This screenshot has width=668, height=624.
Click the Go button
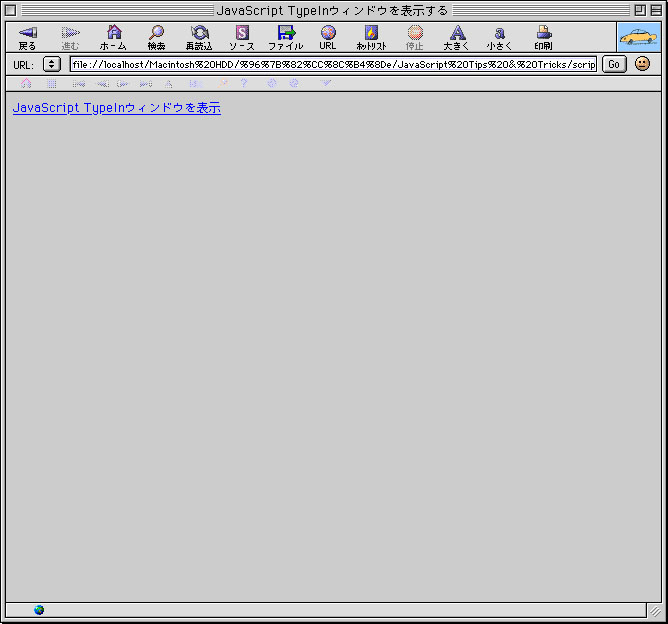pos(614,64)
